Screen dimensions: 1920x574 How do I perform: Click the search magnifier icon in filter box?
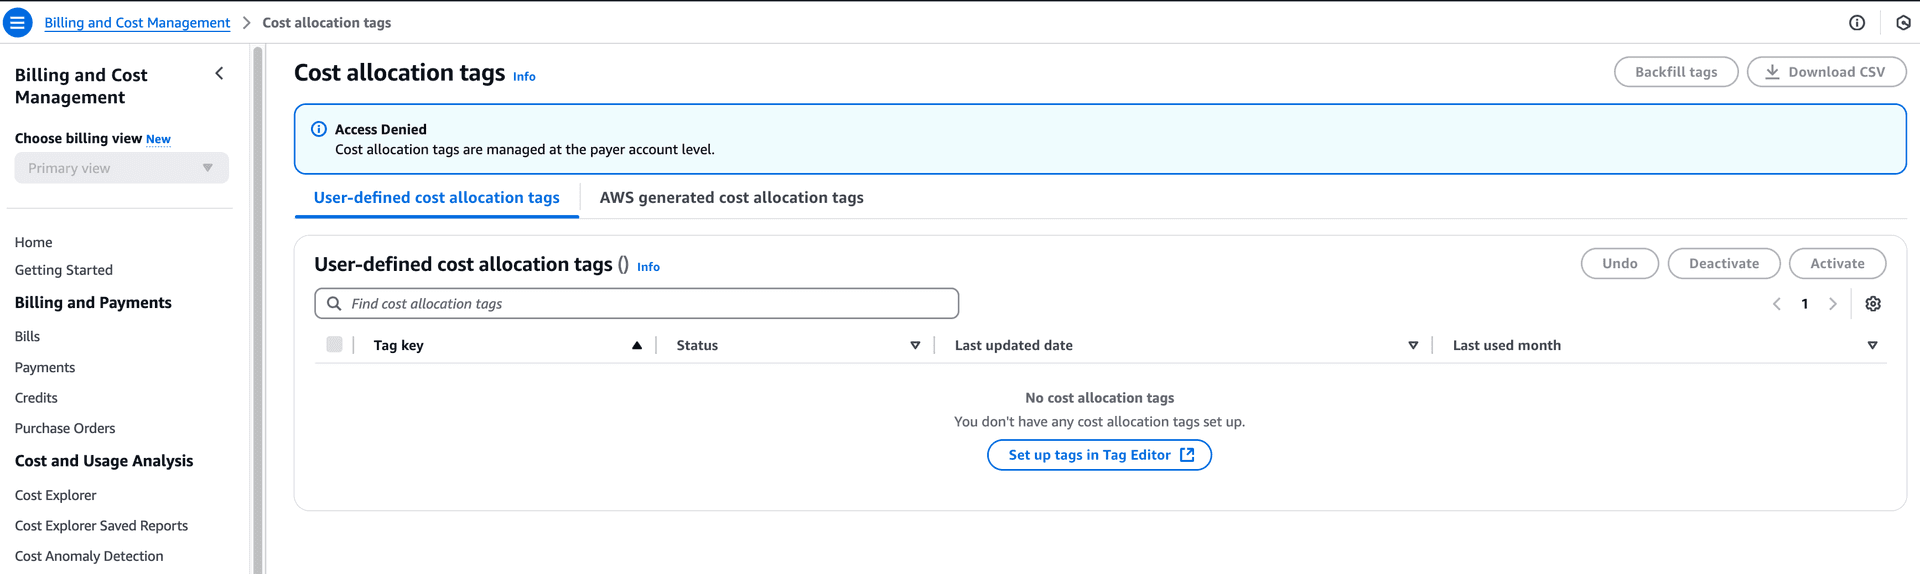pos(334,303)
